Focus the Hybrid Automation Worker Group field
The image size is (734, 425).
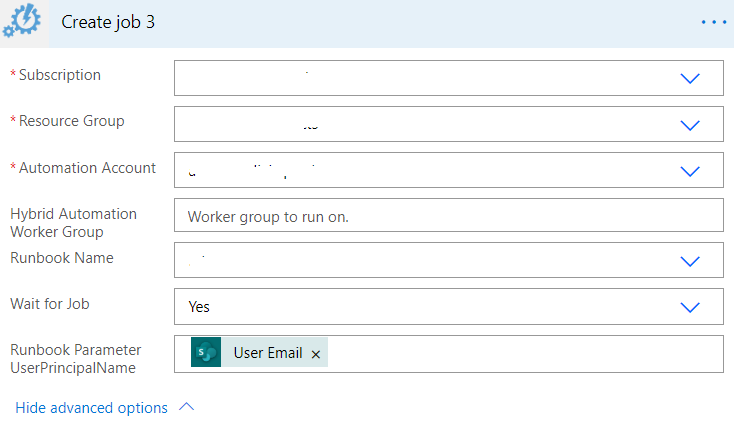[x=448, y=216]
